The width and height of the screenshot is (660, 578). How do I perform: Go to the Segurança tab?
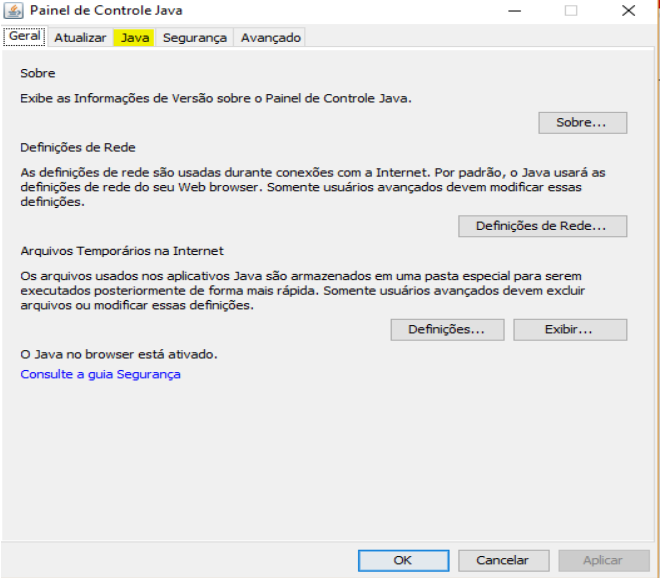click(x=195, y=37)
